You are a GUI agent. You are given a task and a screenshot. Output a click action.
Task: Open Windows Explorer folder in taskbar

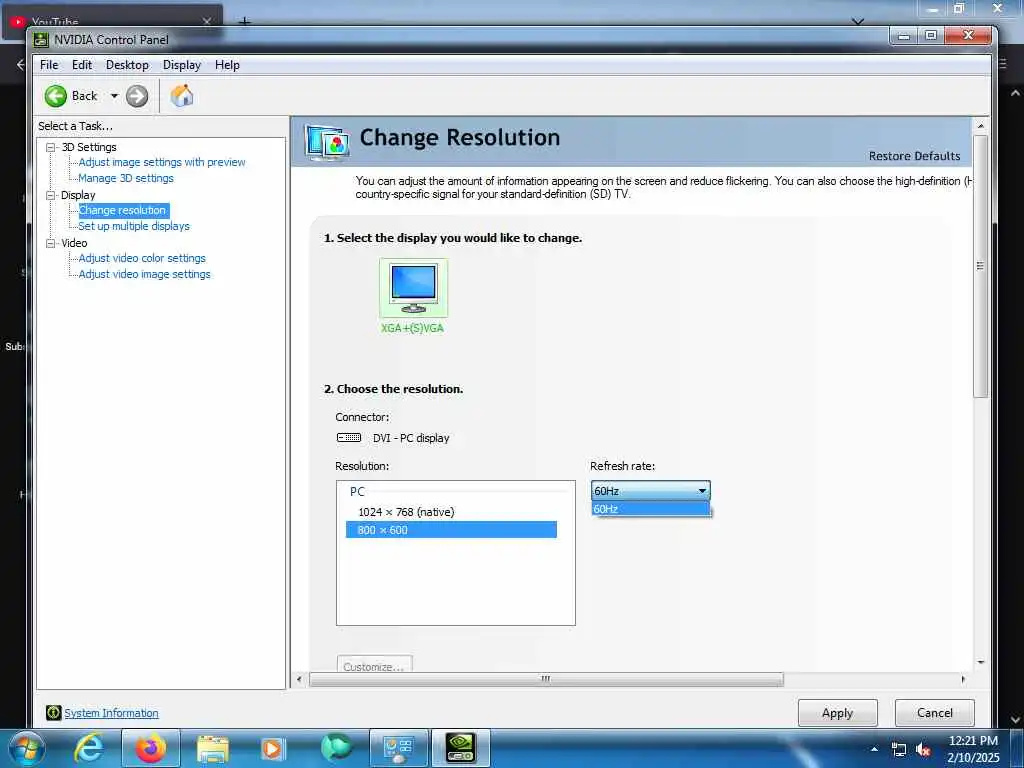[213, 748]
